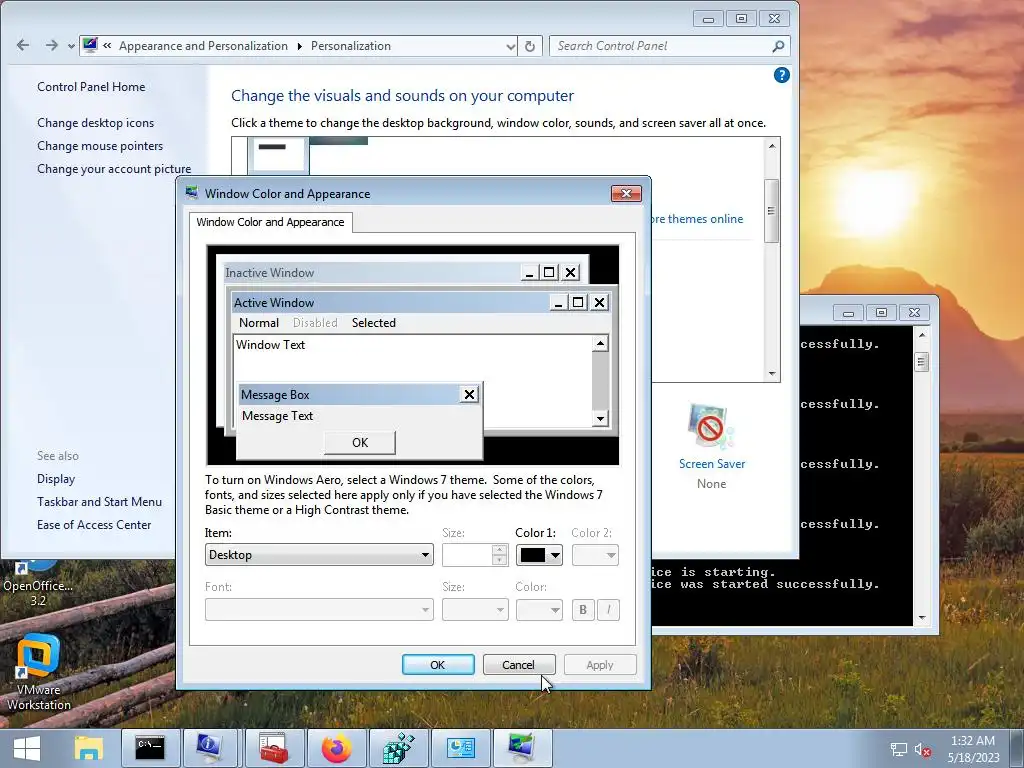Click the muted volume tray icon
1024x768 pixels.
click(x=923, y=750)
